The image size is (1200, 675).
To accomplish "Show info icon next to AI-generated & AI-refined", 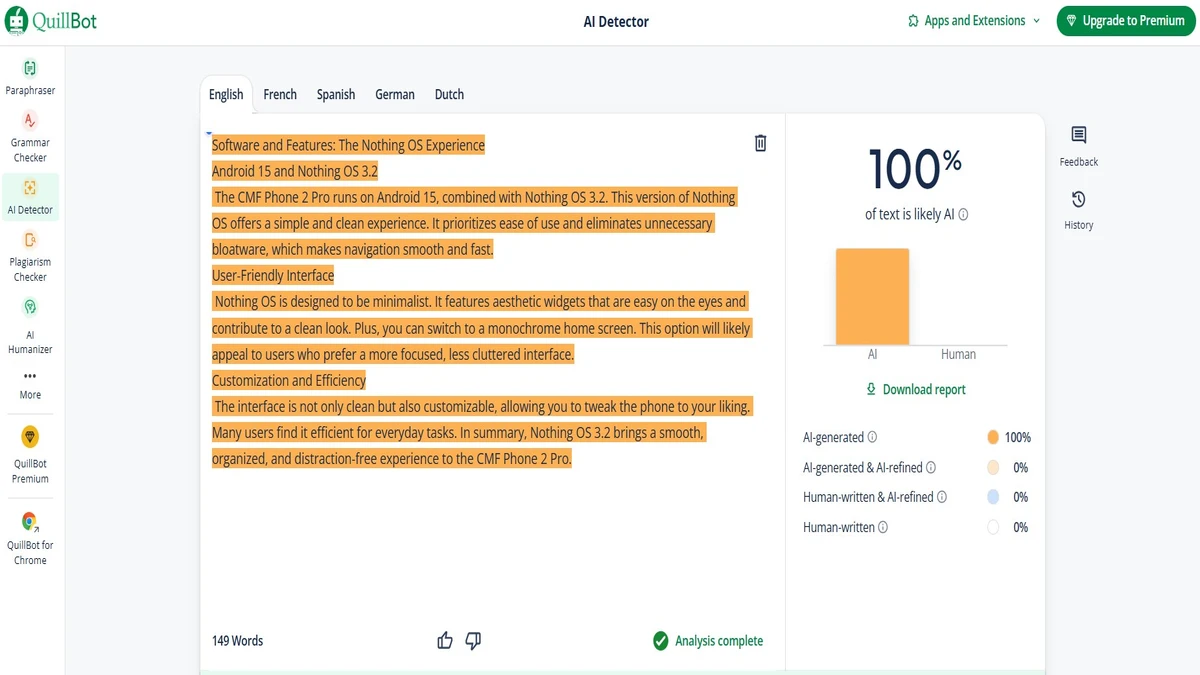I will pyautogui.click(x=931, y=467).
